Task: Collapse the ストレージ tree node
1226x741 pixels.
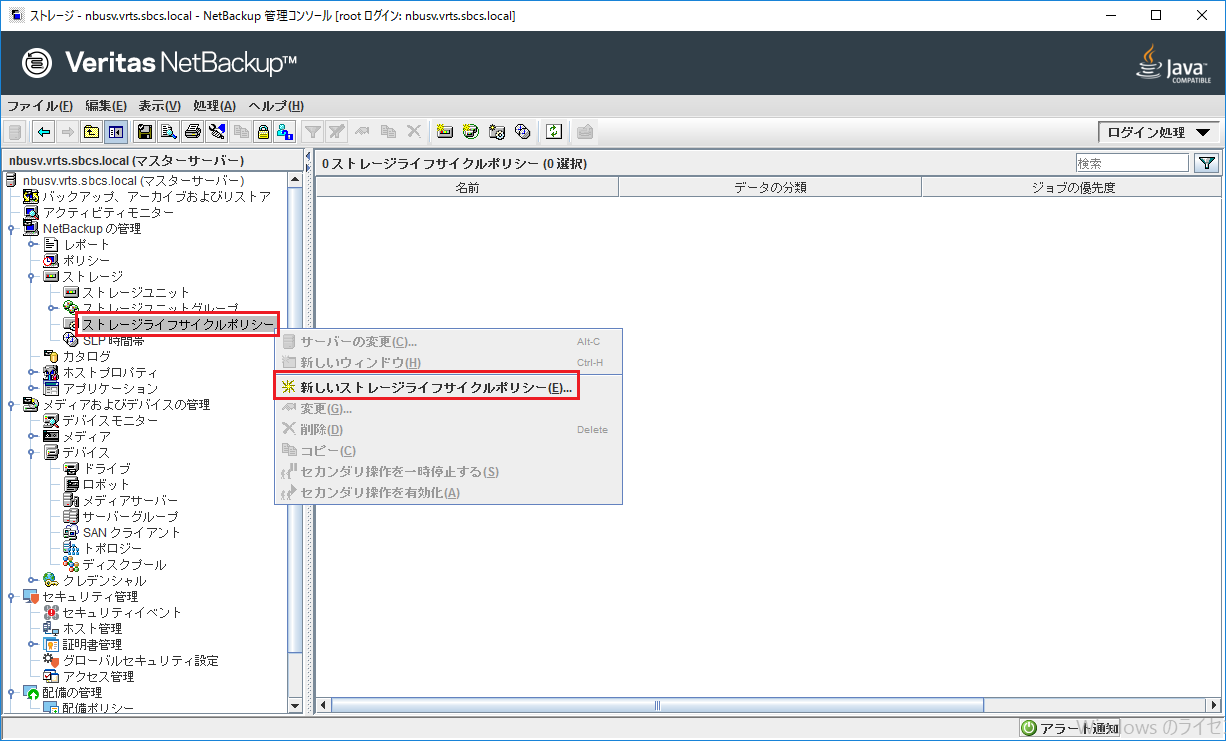Action: coord(32,277)
